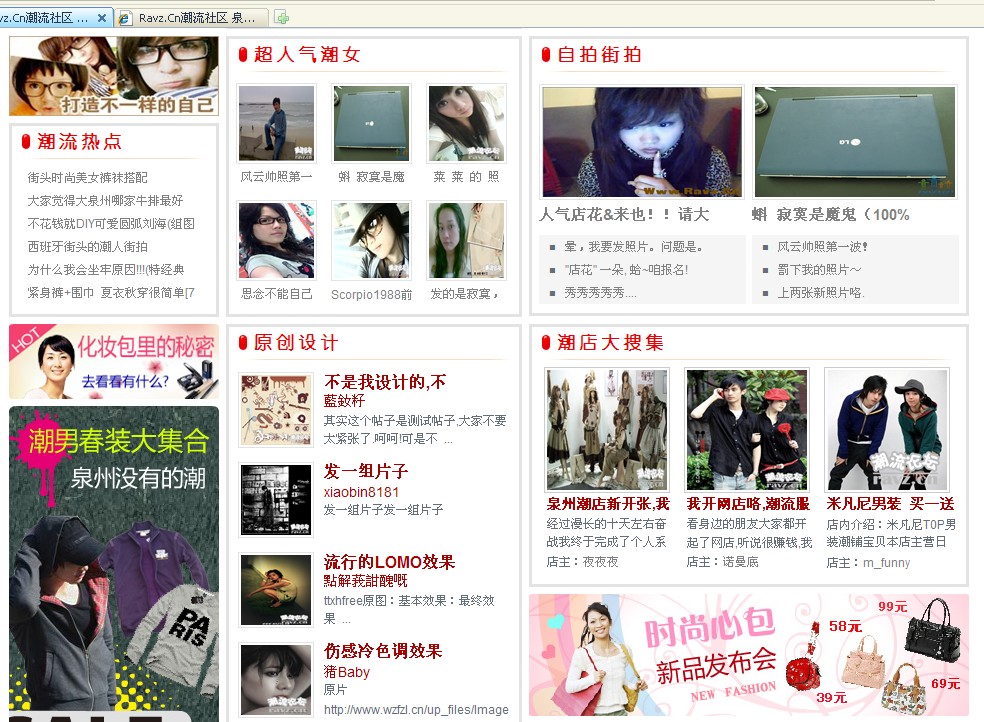Image resolution: width=984 pixels, height=722 pixels.
Task: Open the 米凡尼男装 shop photo
Action: (x=887, y=430)
